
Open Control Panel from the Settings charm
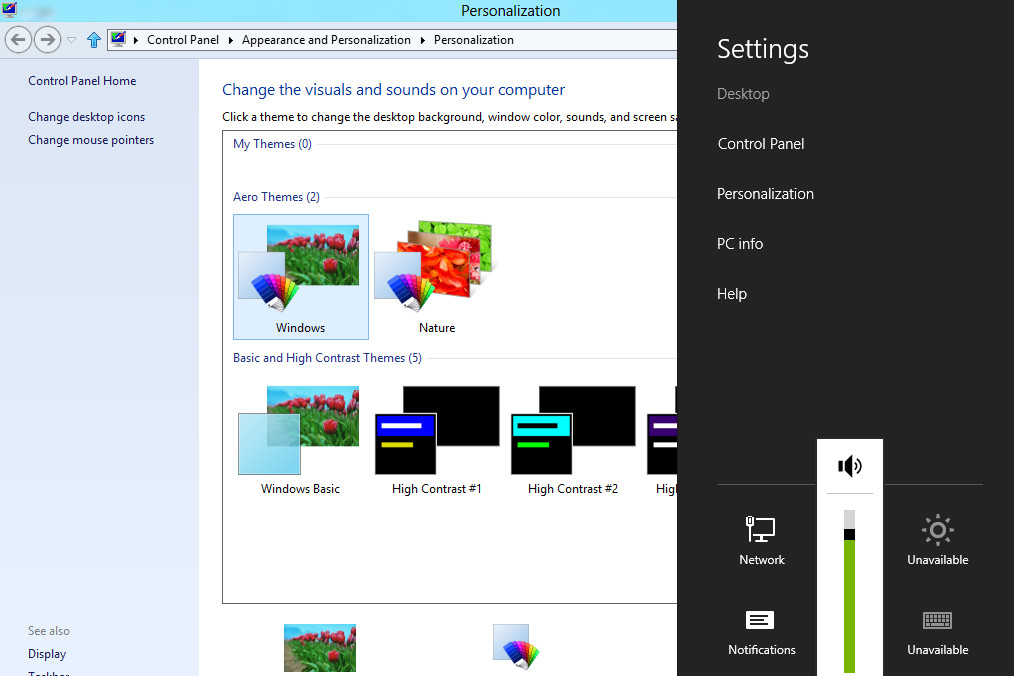pos(761,144)
